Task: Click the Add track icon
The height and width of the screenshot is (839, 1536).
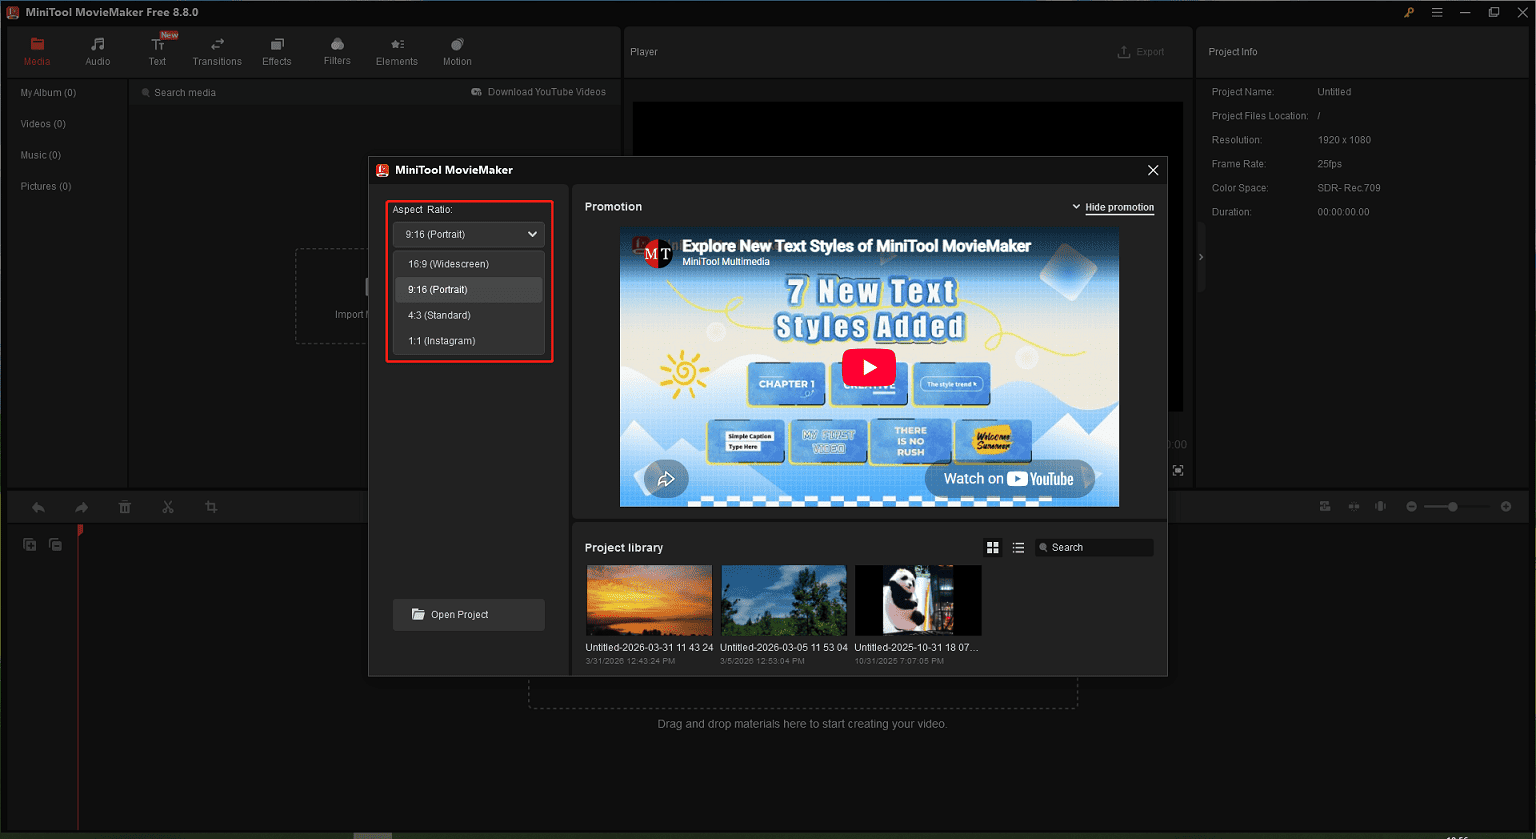Action: click(x=30, y=545)
